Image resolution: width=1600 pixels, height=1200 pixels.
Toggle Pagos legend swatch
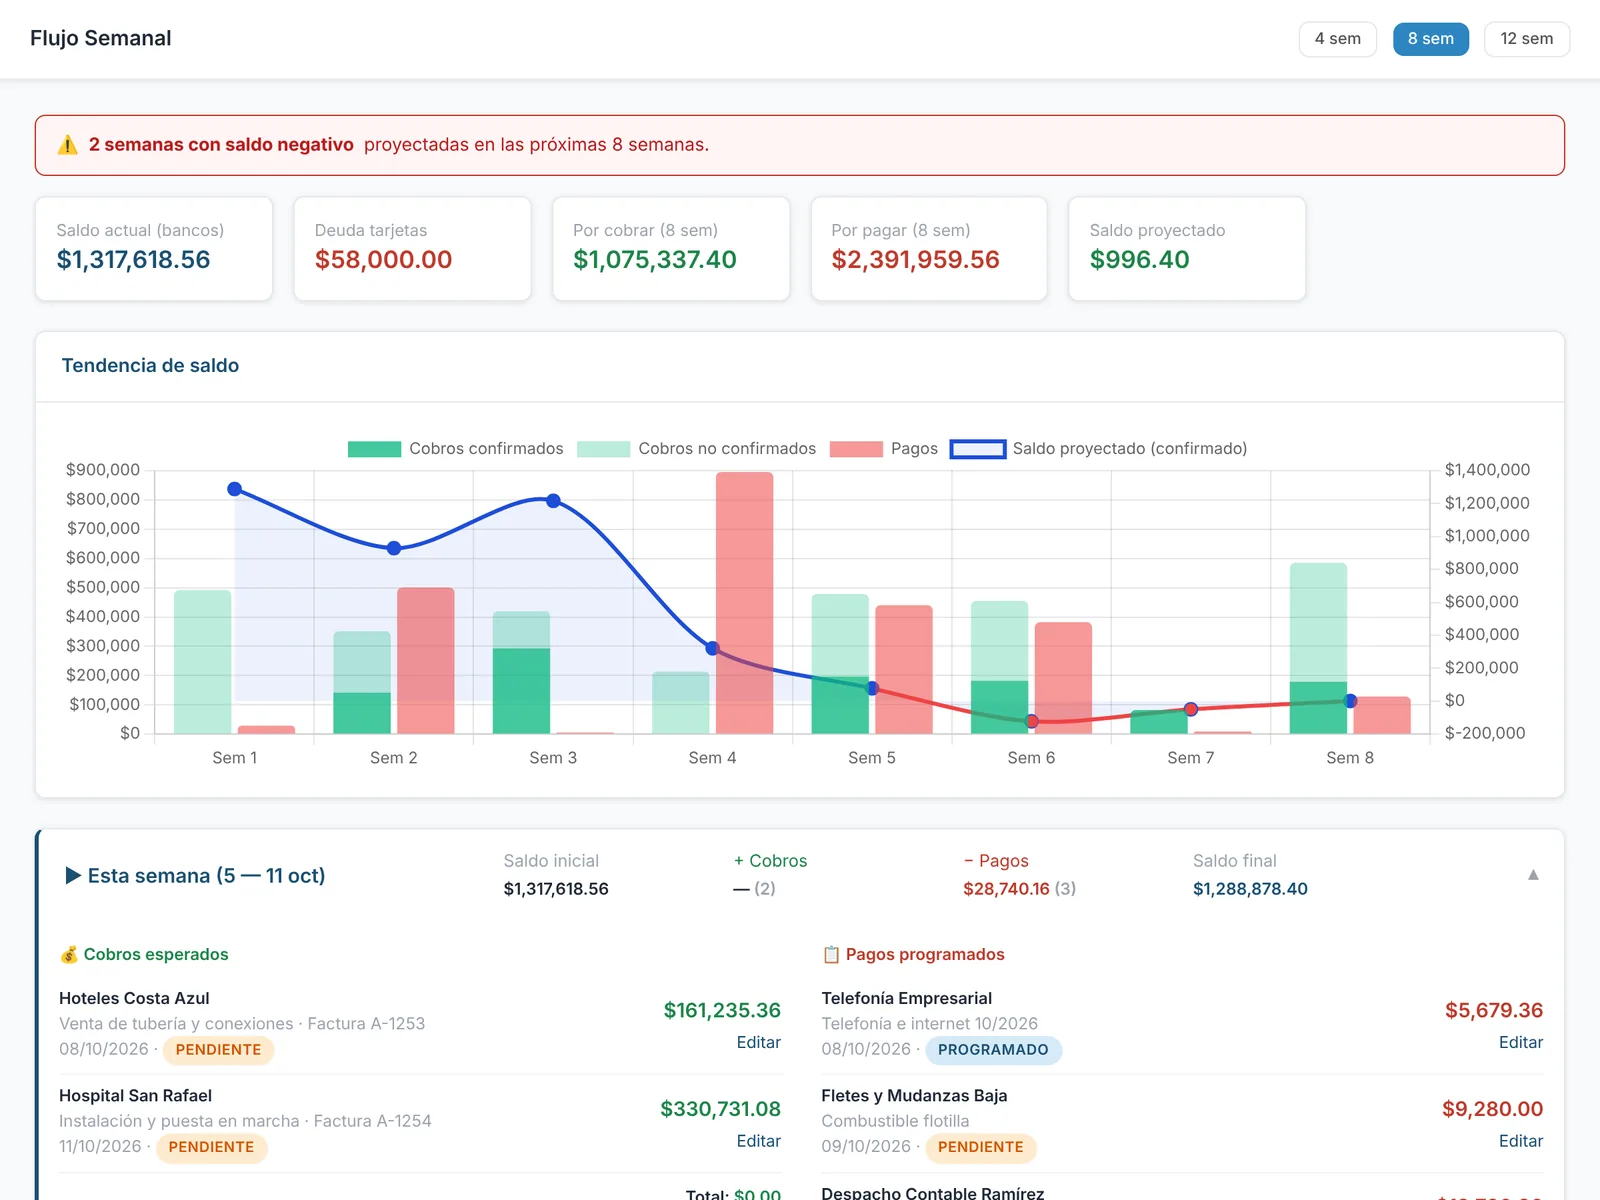856,449
